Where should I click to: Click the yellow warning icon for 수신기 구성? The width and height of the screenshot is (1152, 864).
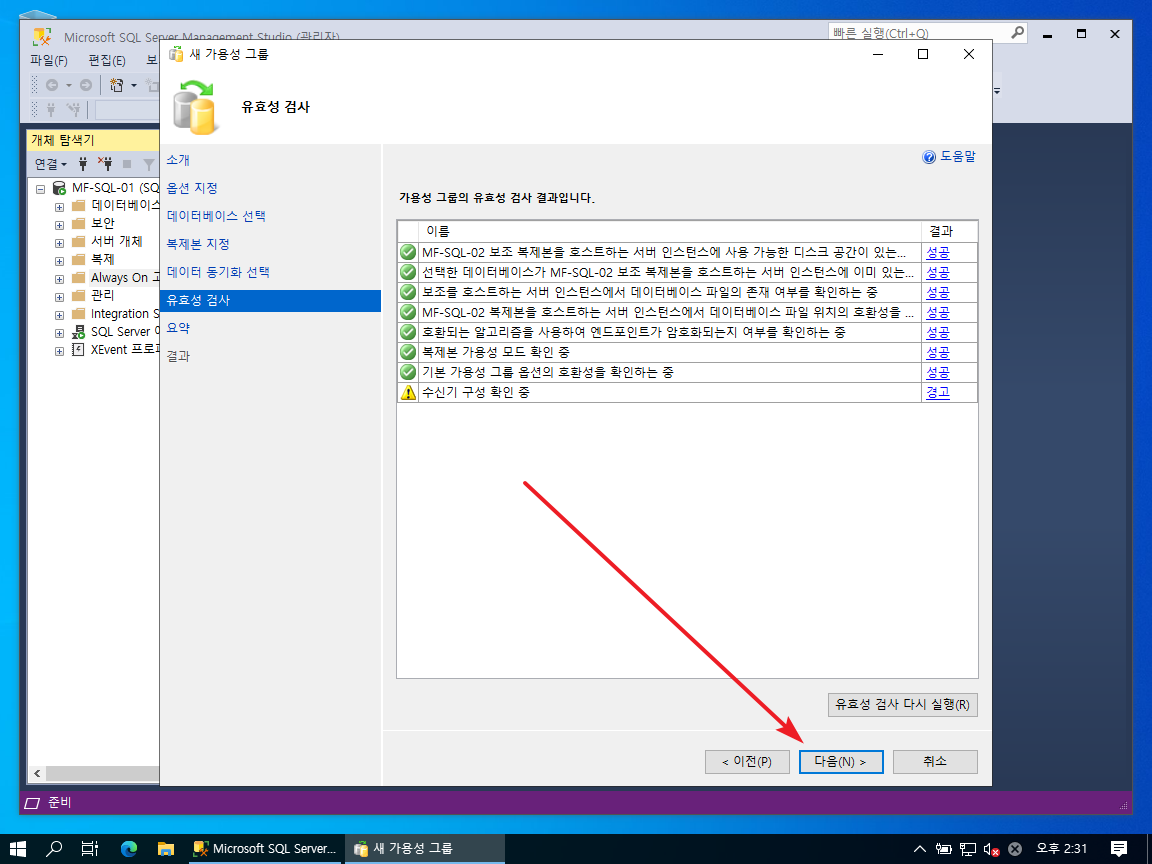(x=408, y=392)
